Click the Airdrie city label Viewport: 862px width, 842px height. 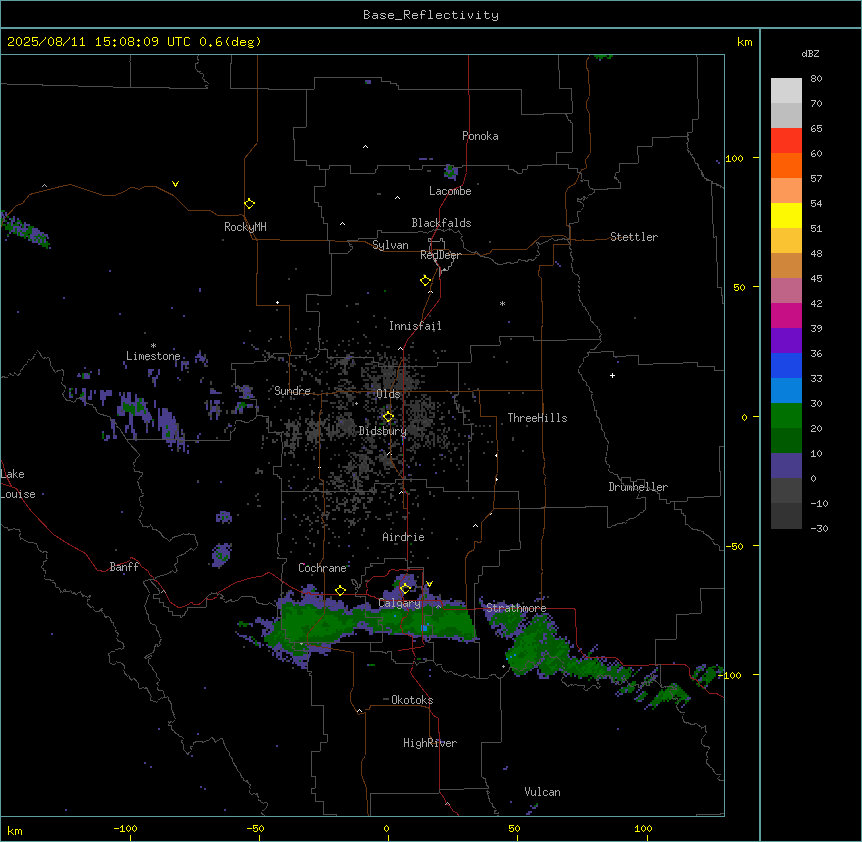pyautogui.click(x=403, y=537)
